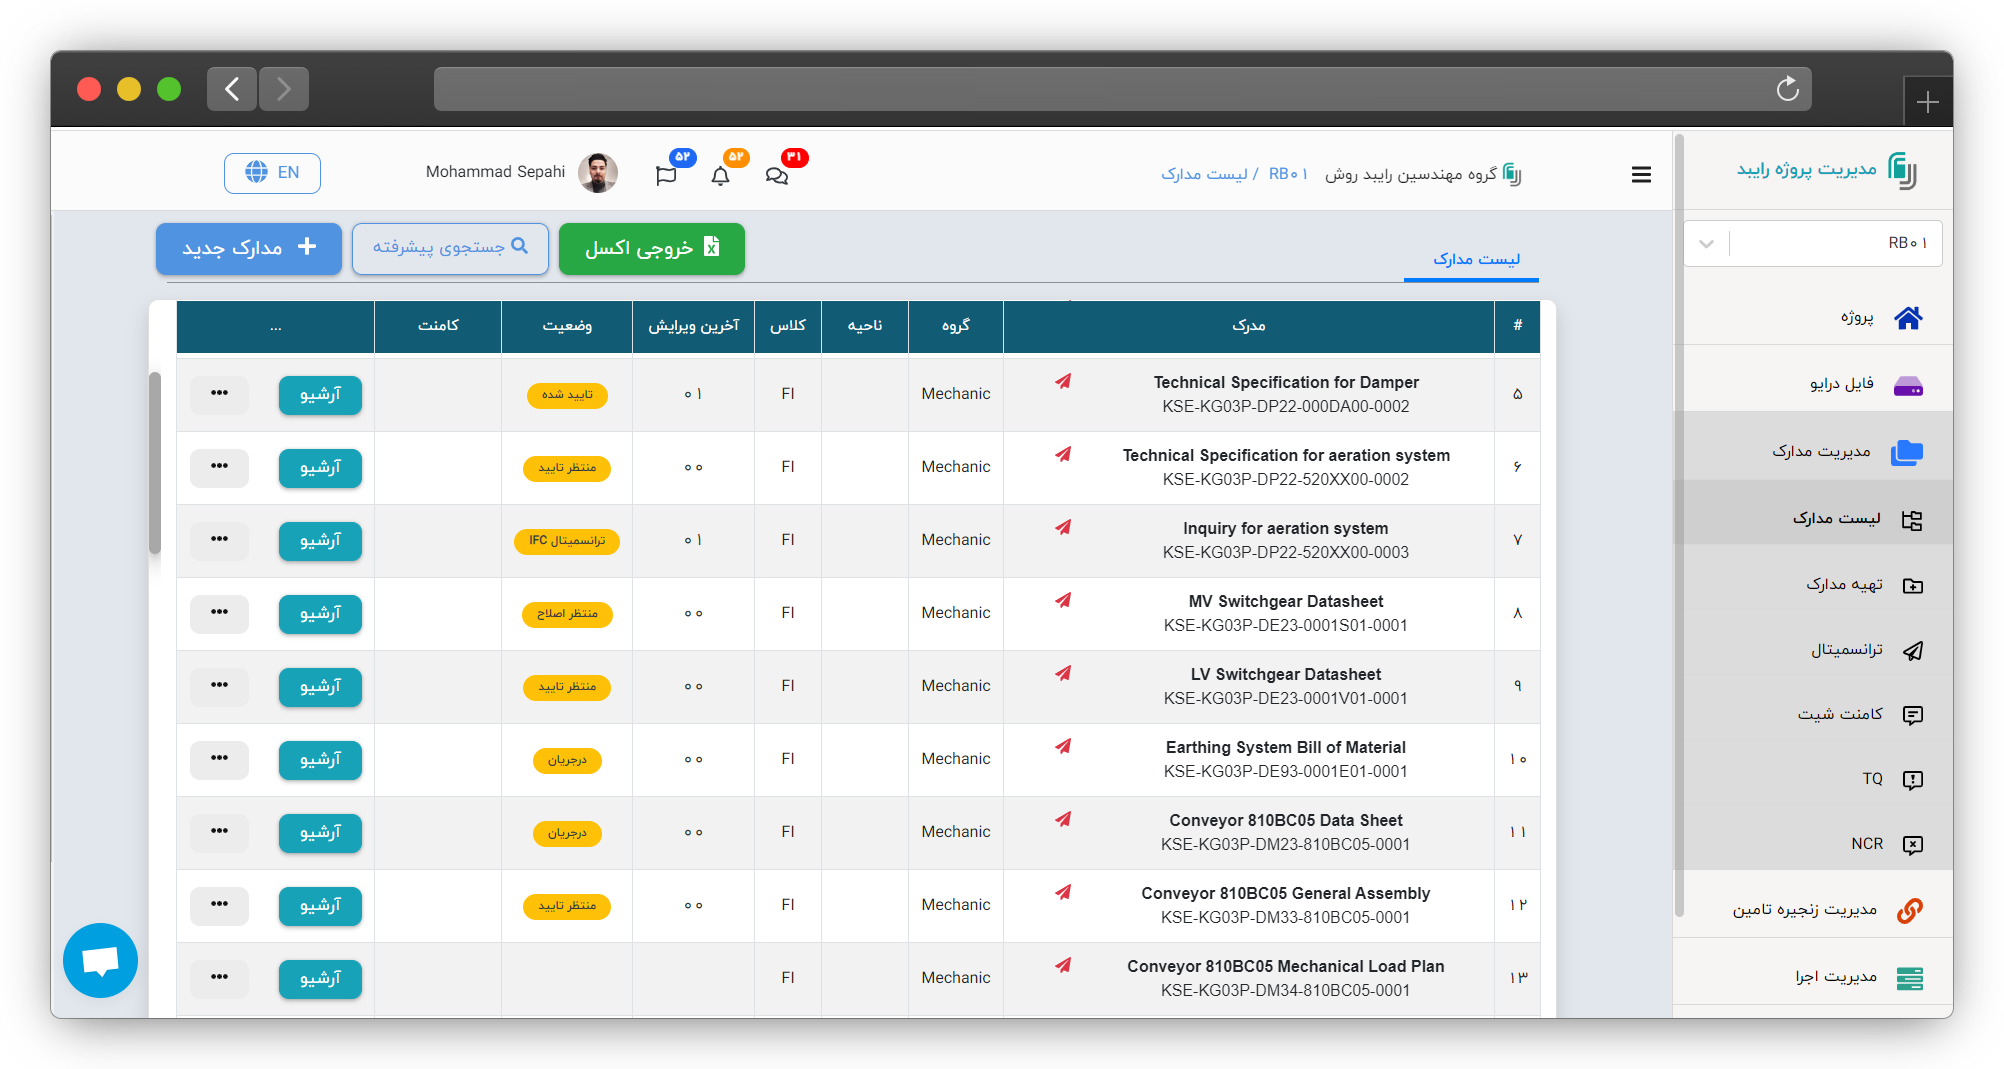Click the table vertical scrollbar
Viewport: 2004px width, 1069px height.
coord(155,463)
